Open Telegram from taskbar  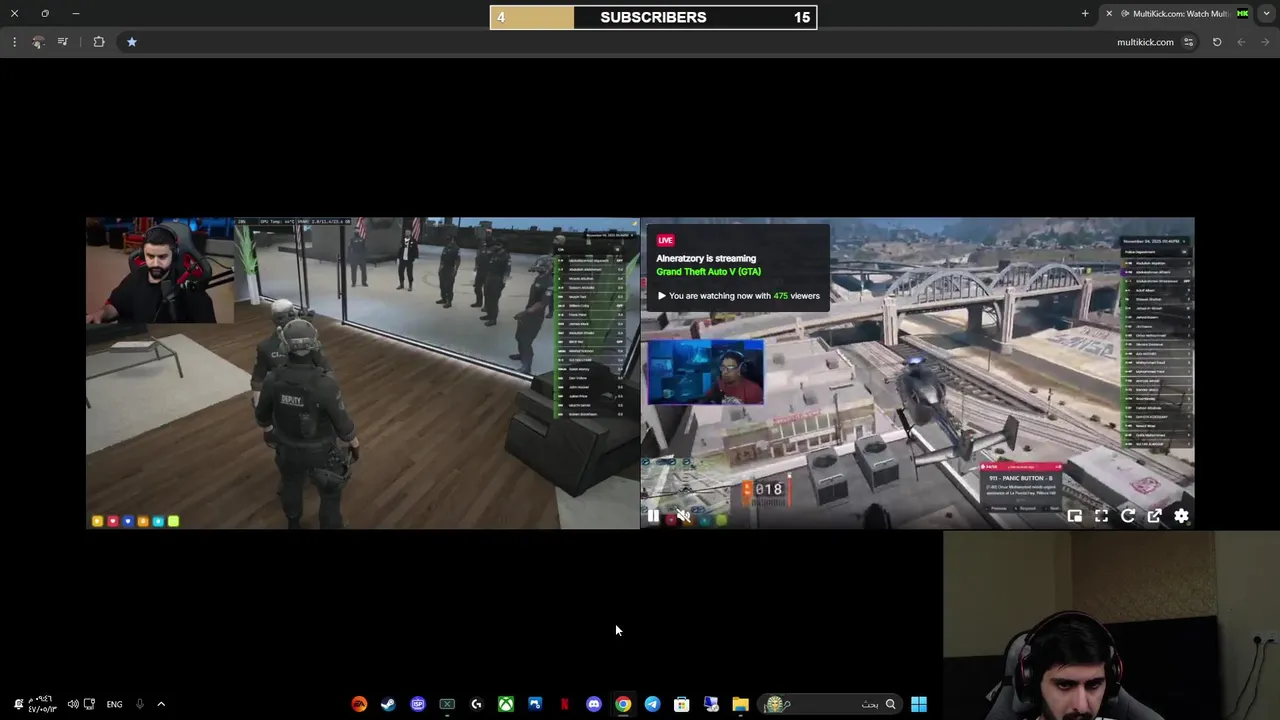pos(652,704)
